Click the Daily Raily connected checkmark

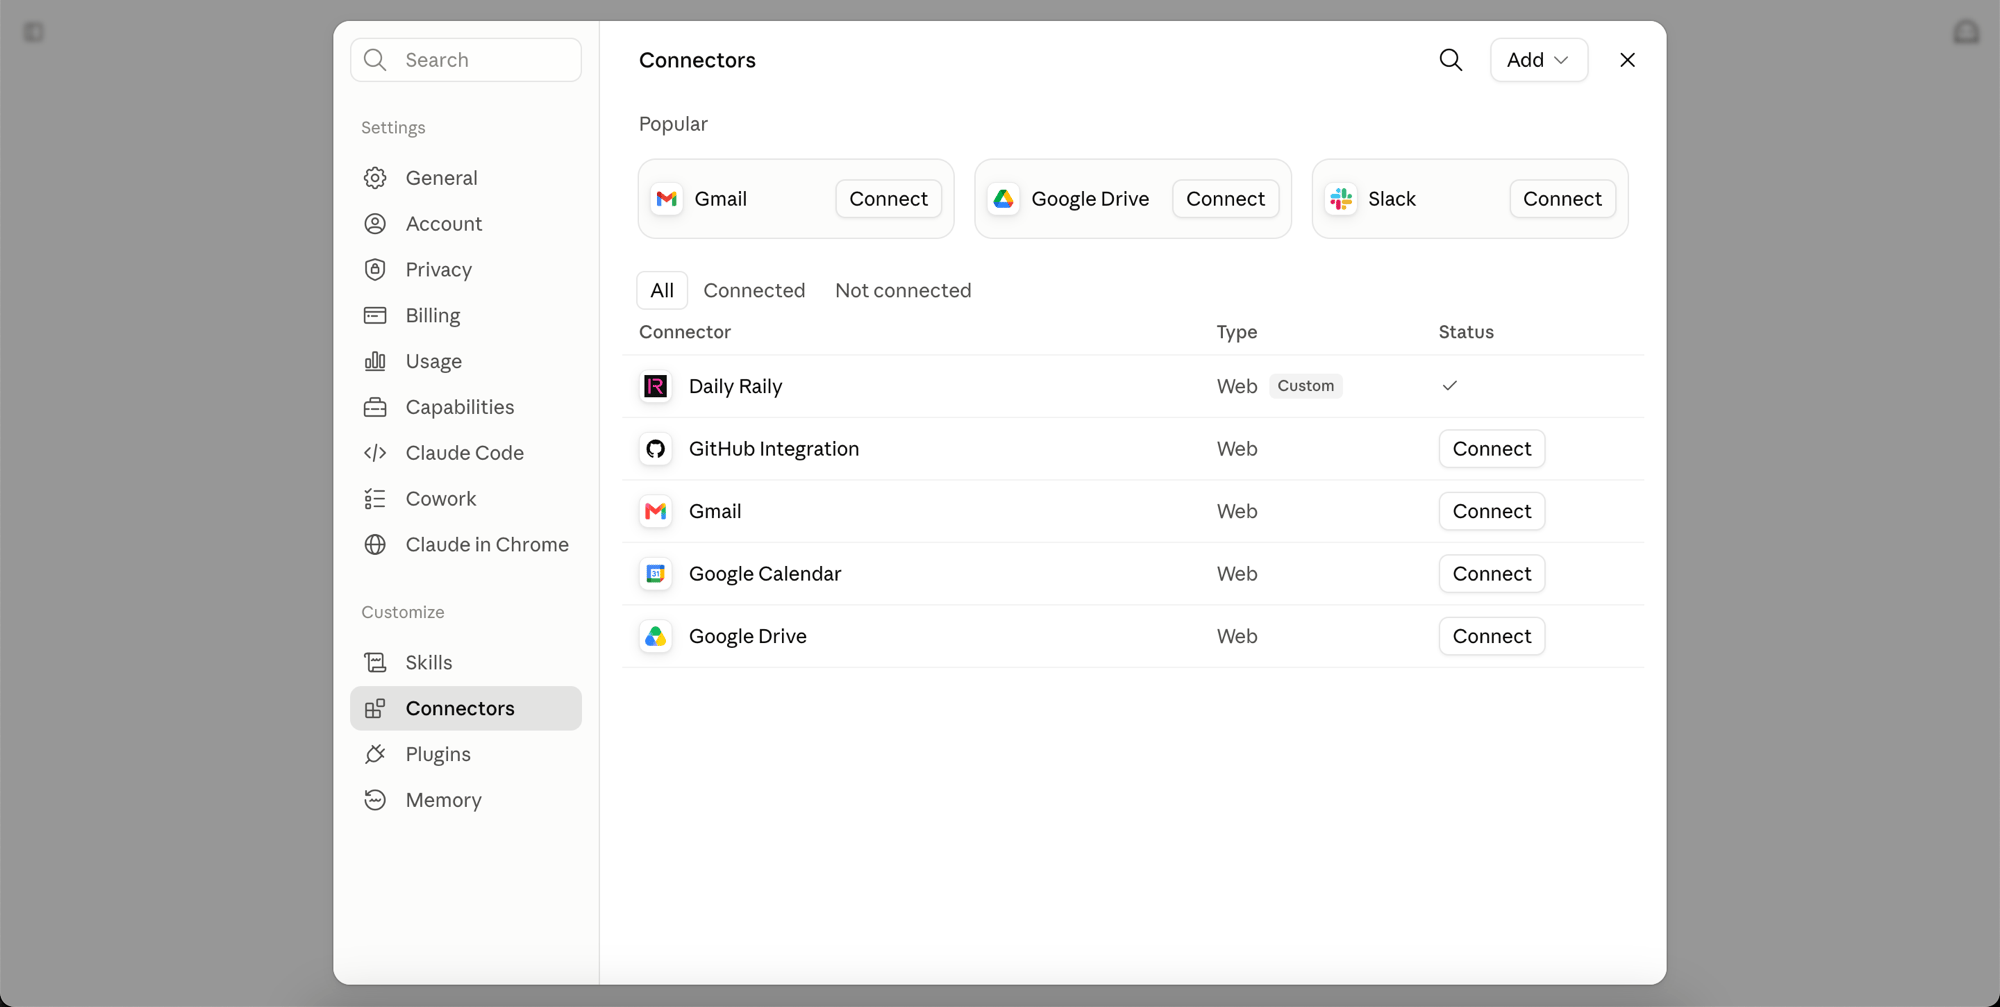click(1449, 386)
